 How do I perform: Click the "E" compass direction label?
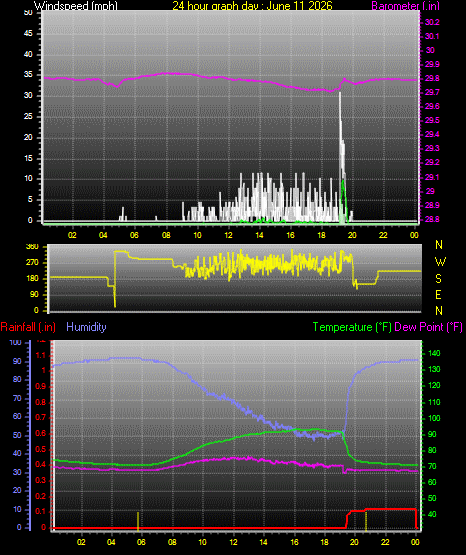coord(438,294)
